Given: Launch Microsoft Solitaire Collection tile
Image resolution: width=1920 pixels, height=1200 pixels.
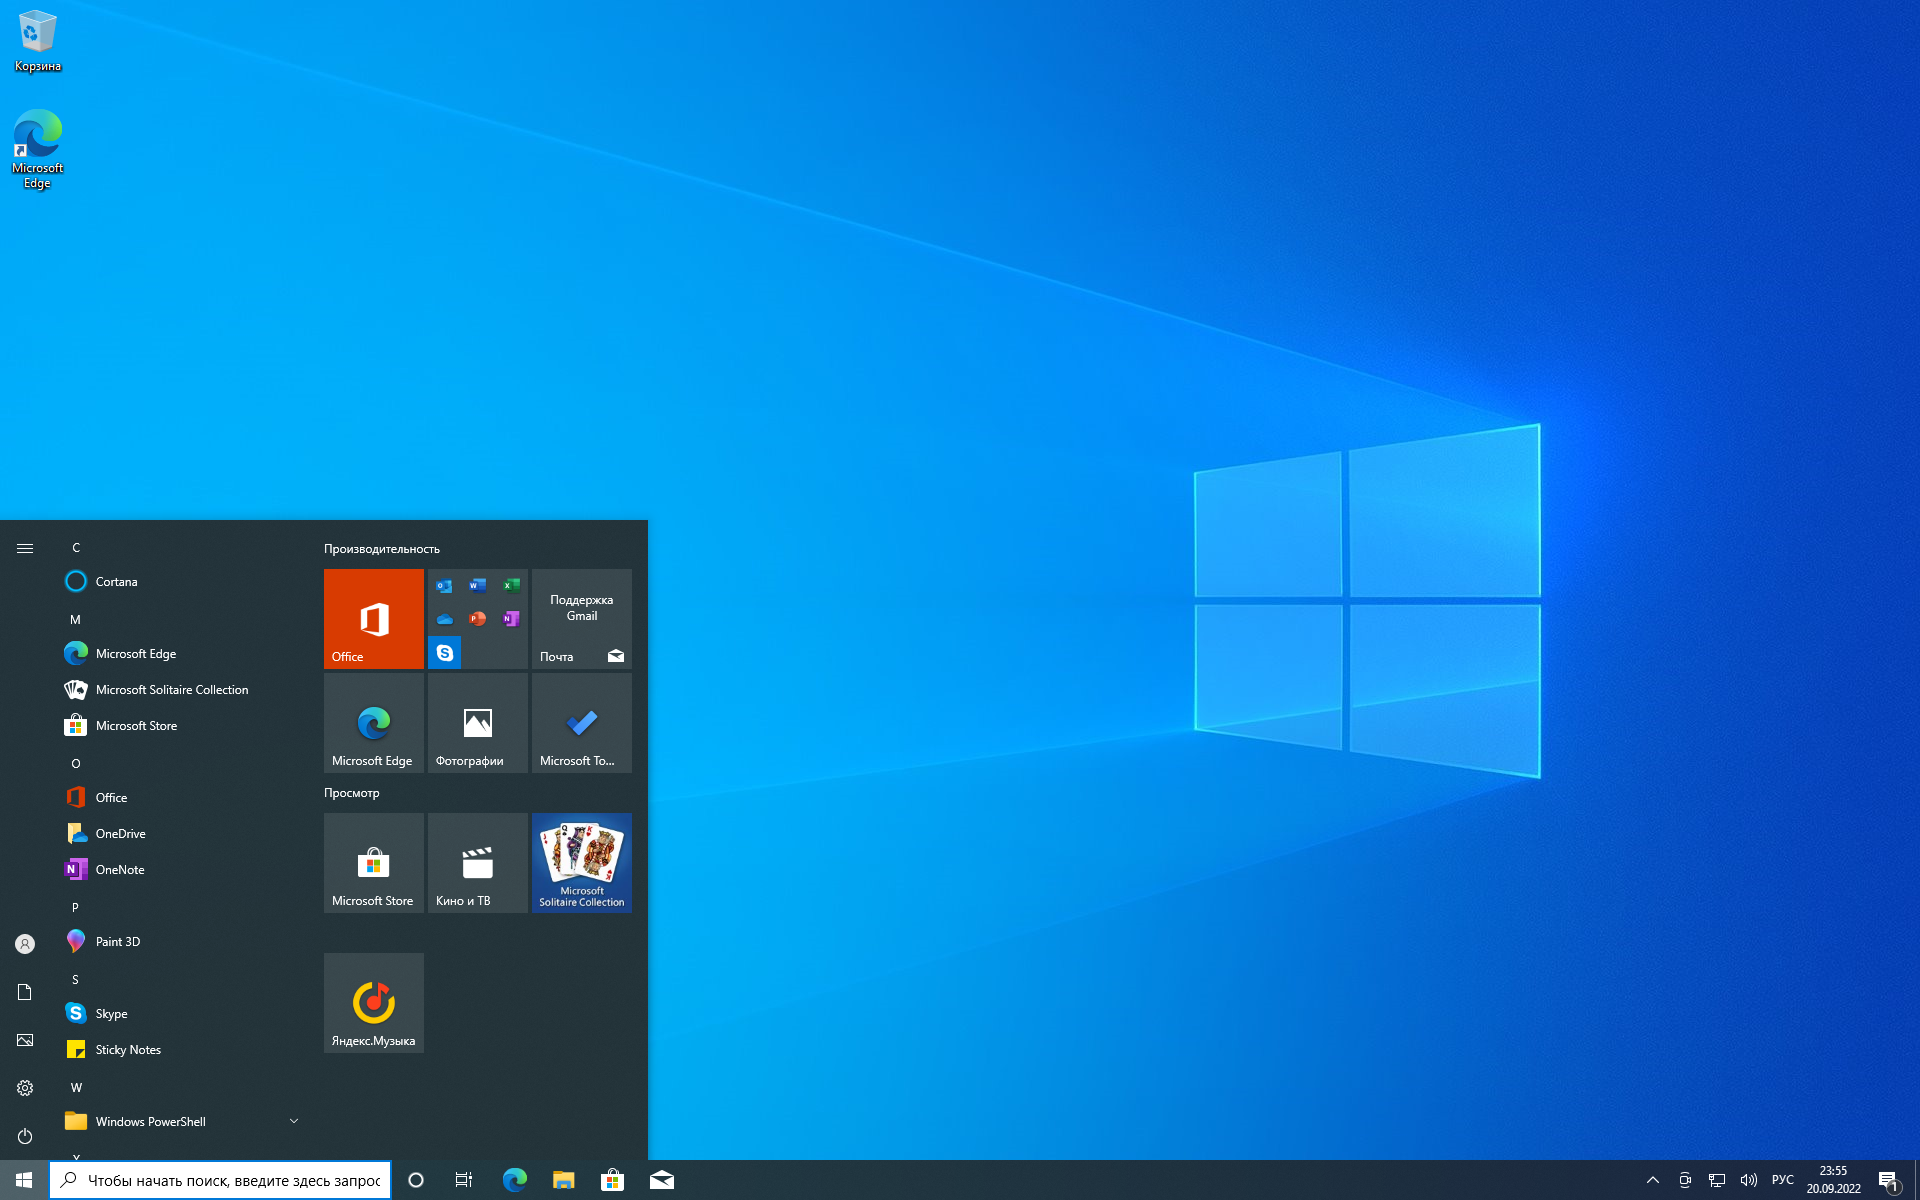Looking at the screenshot, I should (x=579, y=861).
